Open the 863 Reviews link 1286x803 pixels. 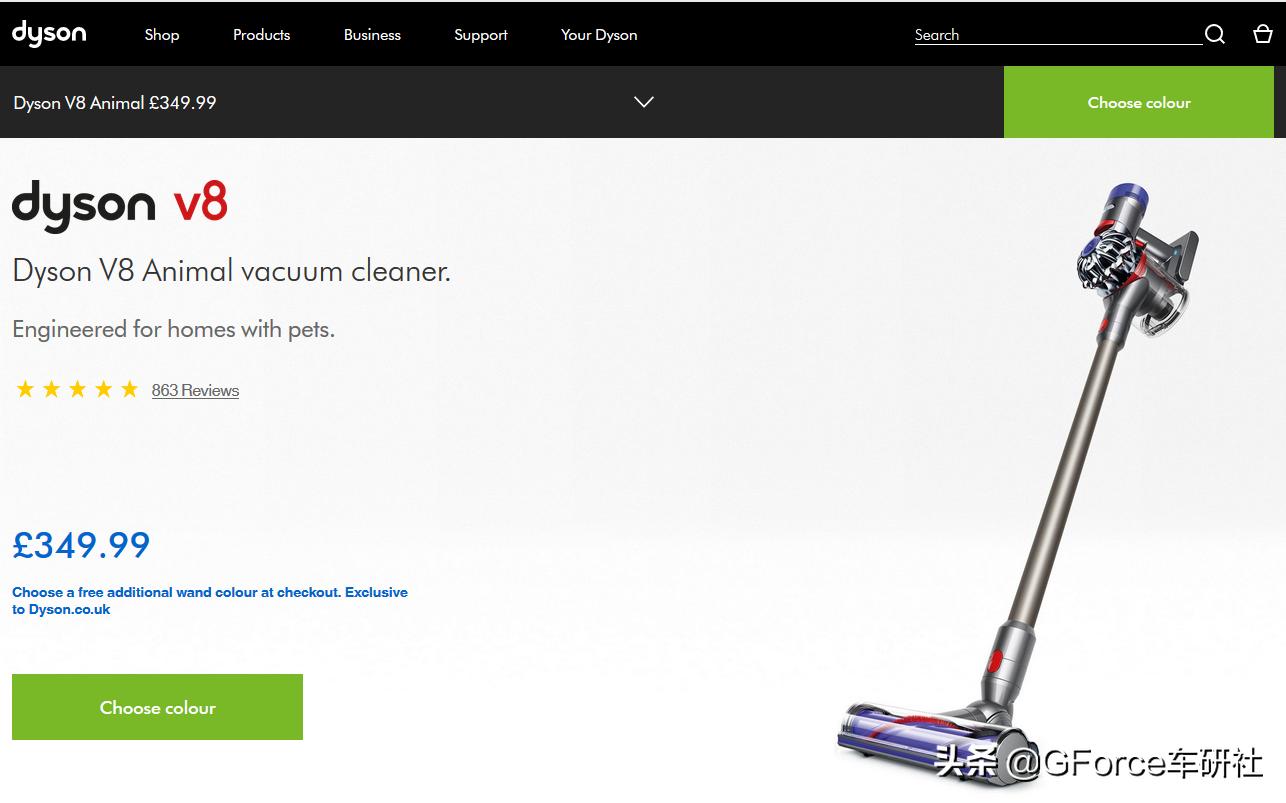tap(195, 390)
